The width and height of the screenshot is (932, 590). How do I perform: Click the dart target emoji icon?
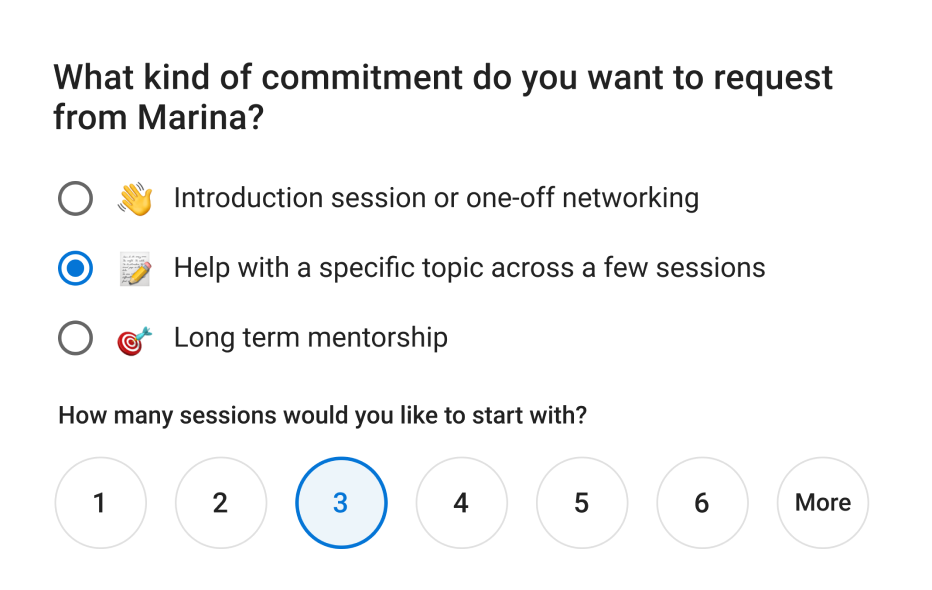coord(135,339)
